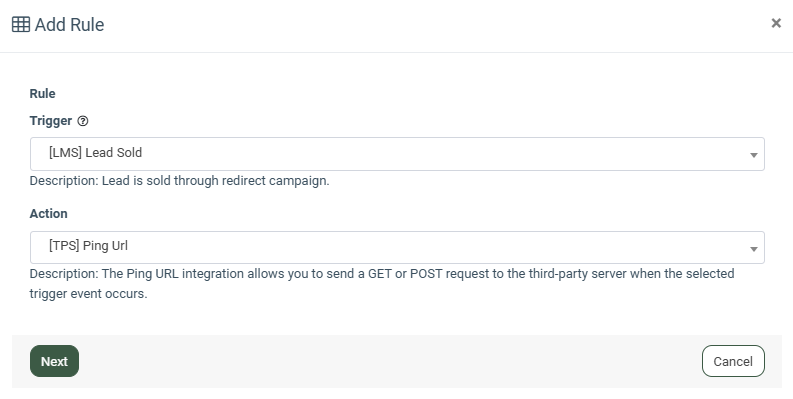Click the Rule section heading
Viewport: 793px width, 399px height.
click(42, 94)
